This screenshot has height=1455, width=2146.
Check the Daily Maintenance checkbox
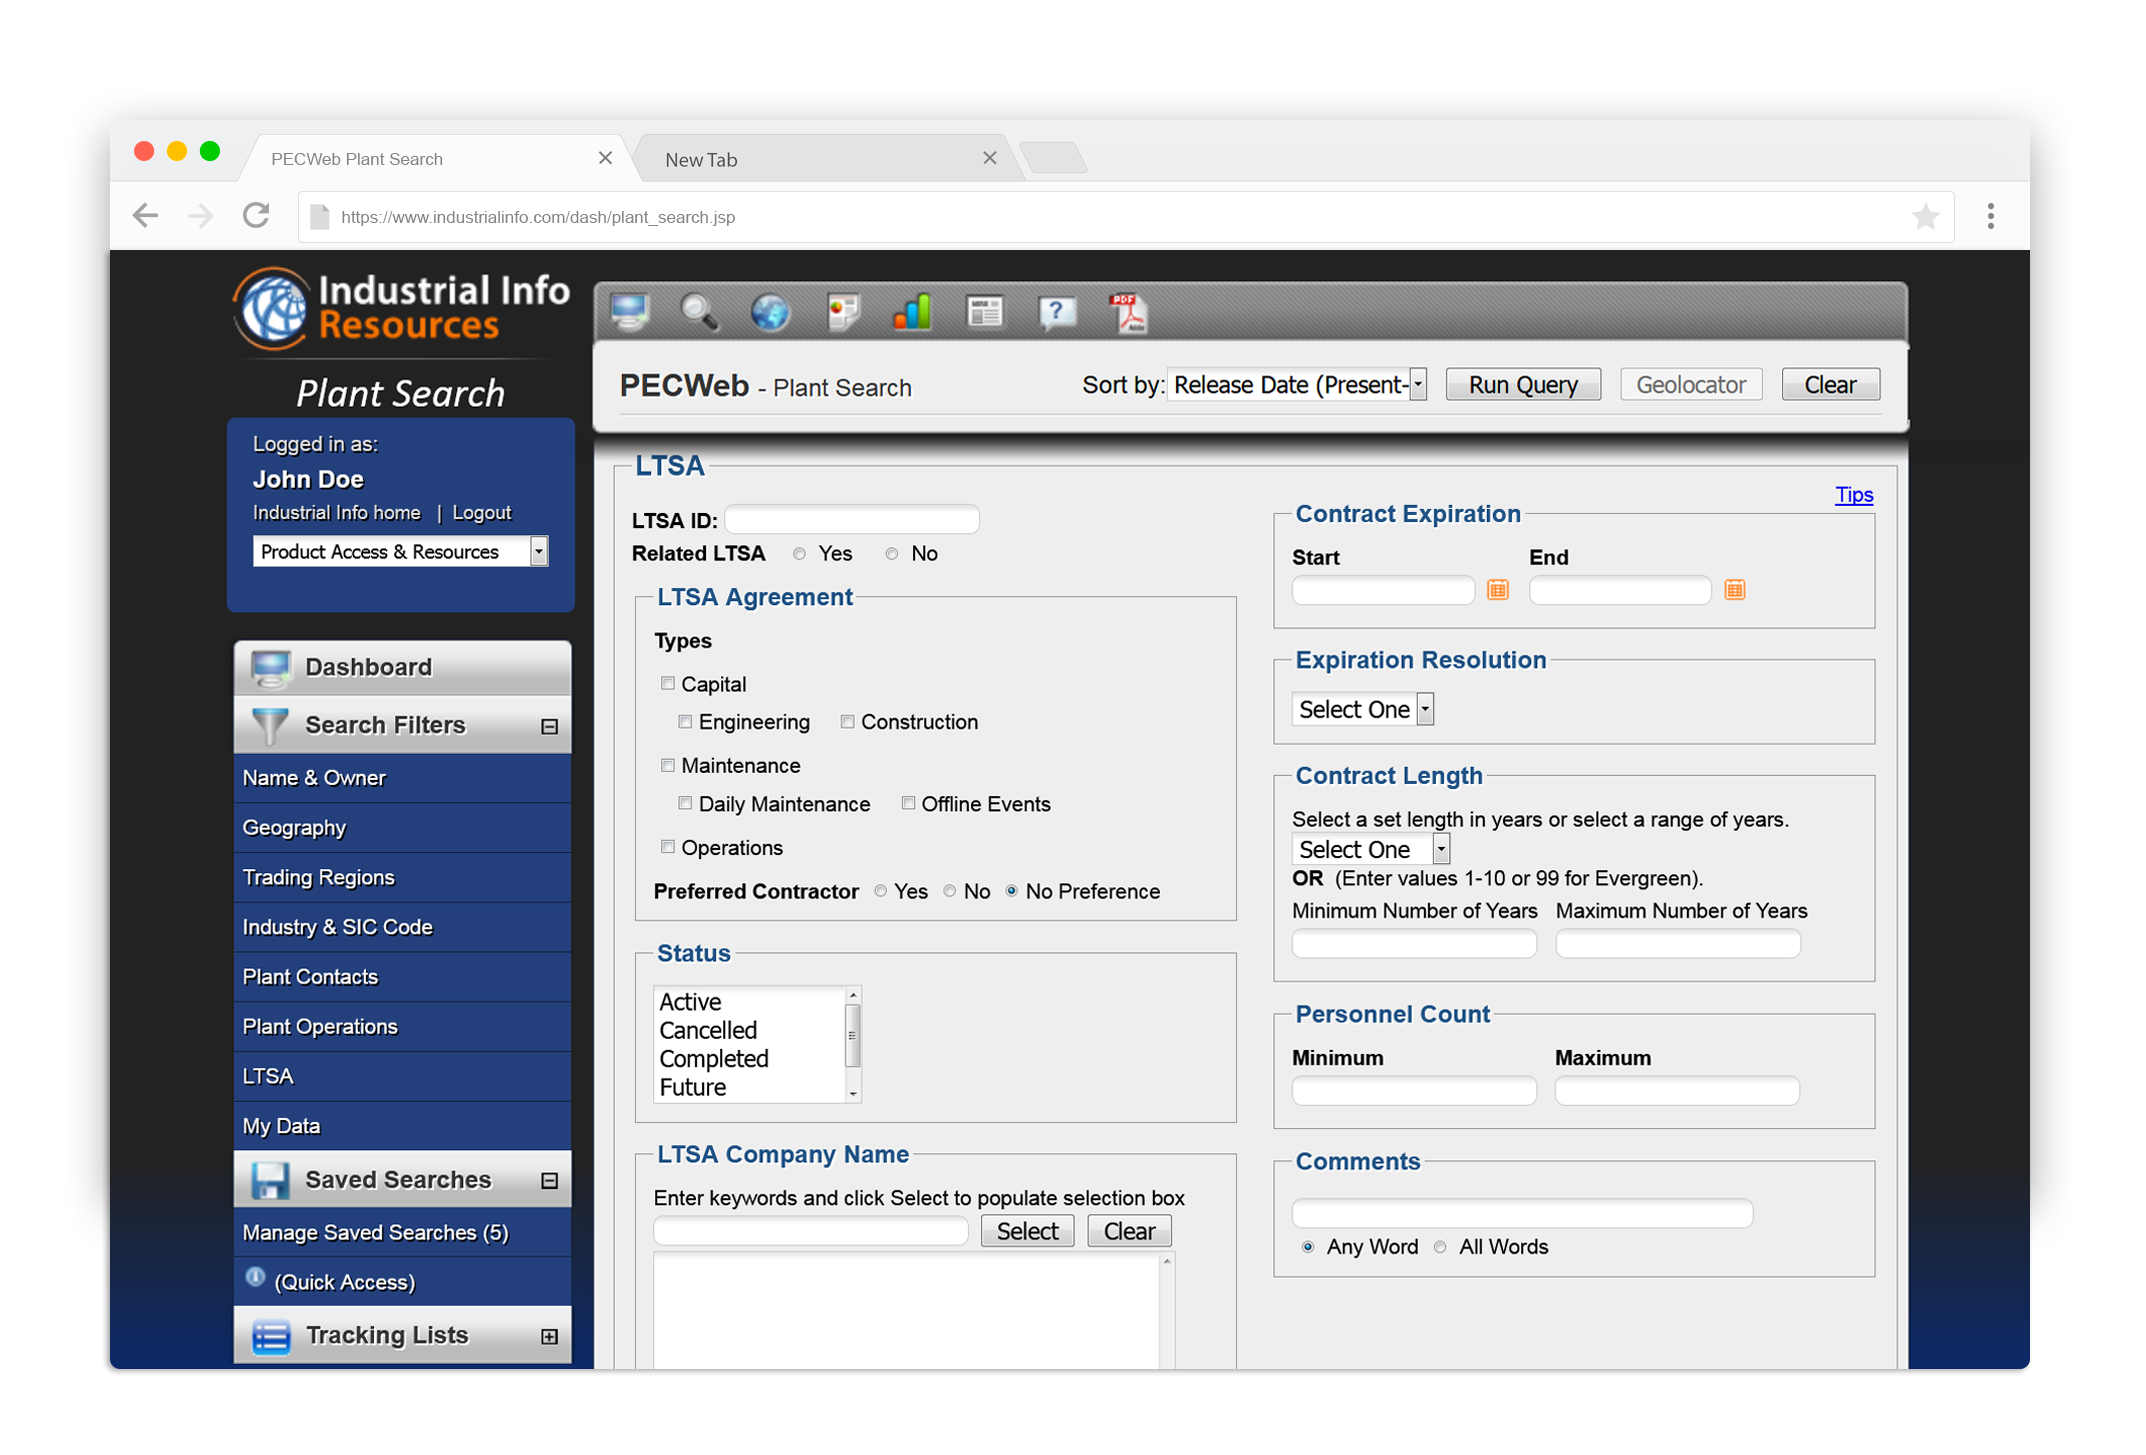coord(685,804)
